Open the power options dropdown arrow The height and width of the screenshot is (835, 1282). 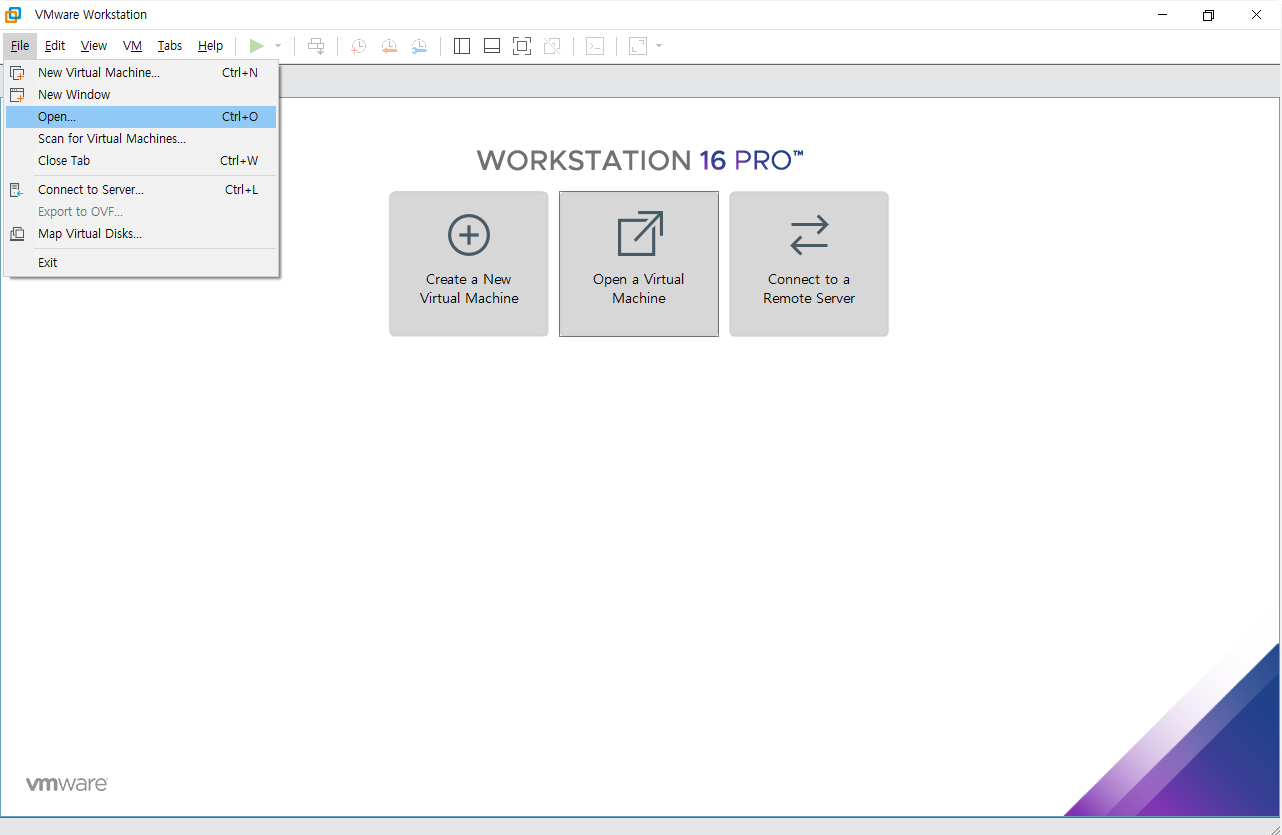click(x=278, y=46)
